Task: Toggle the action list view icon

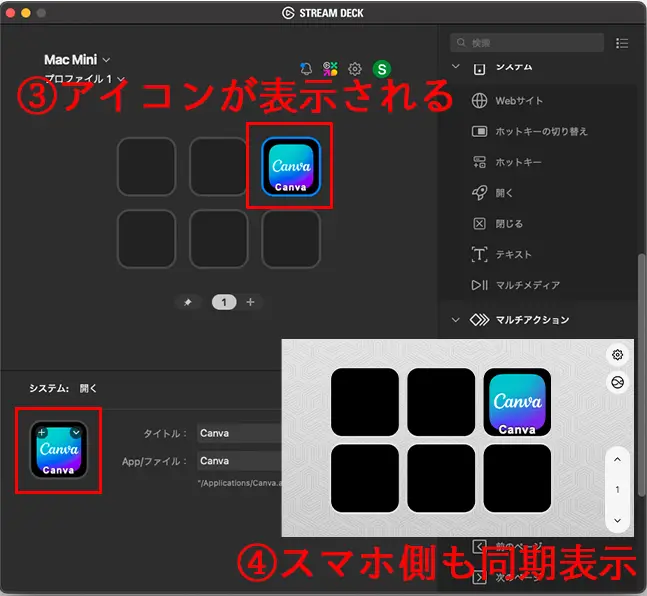Action: 622,43
